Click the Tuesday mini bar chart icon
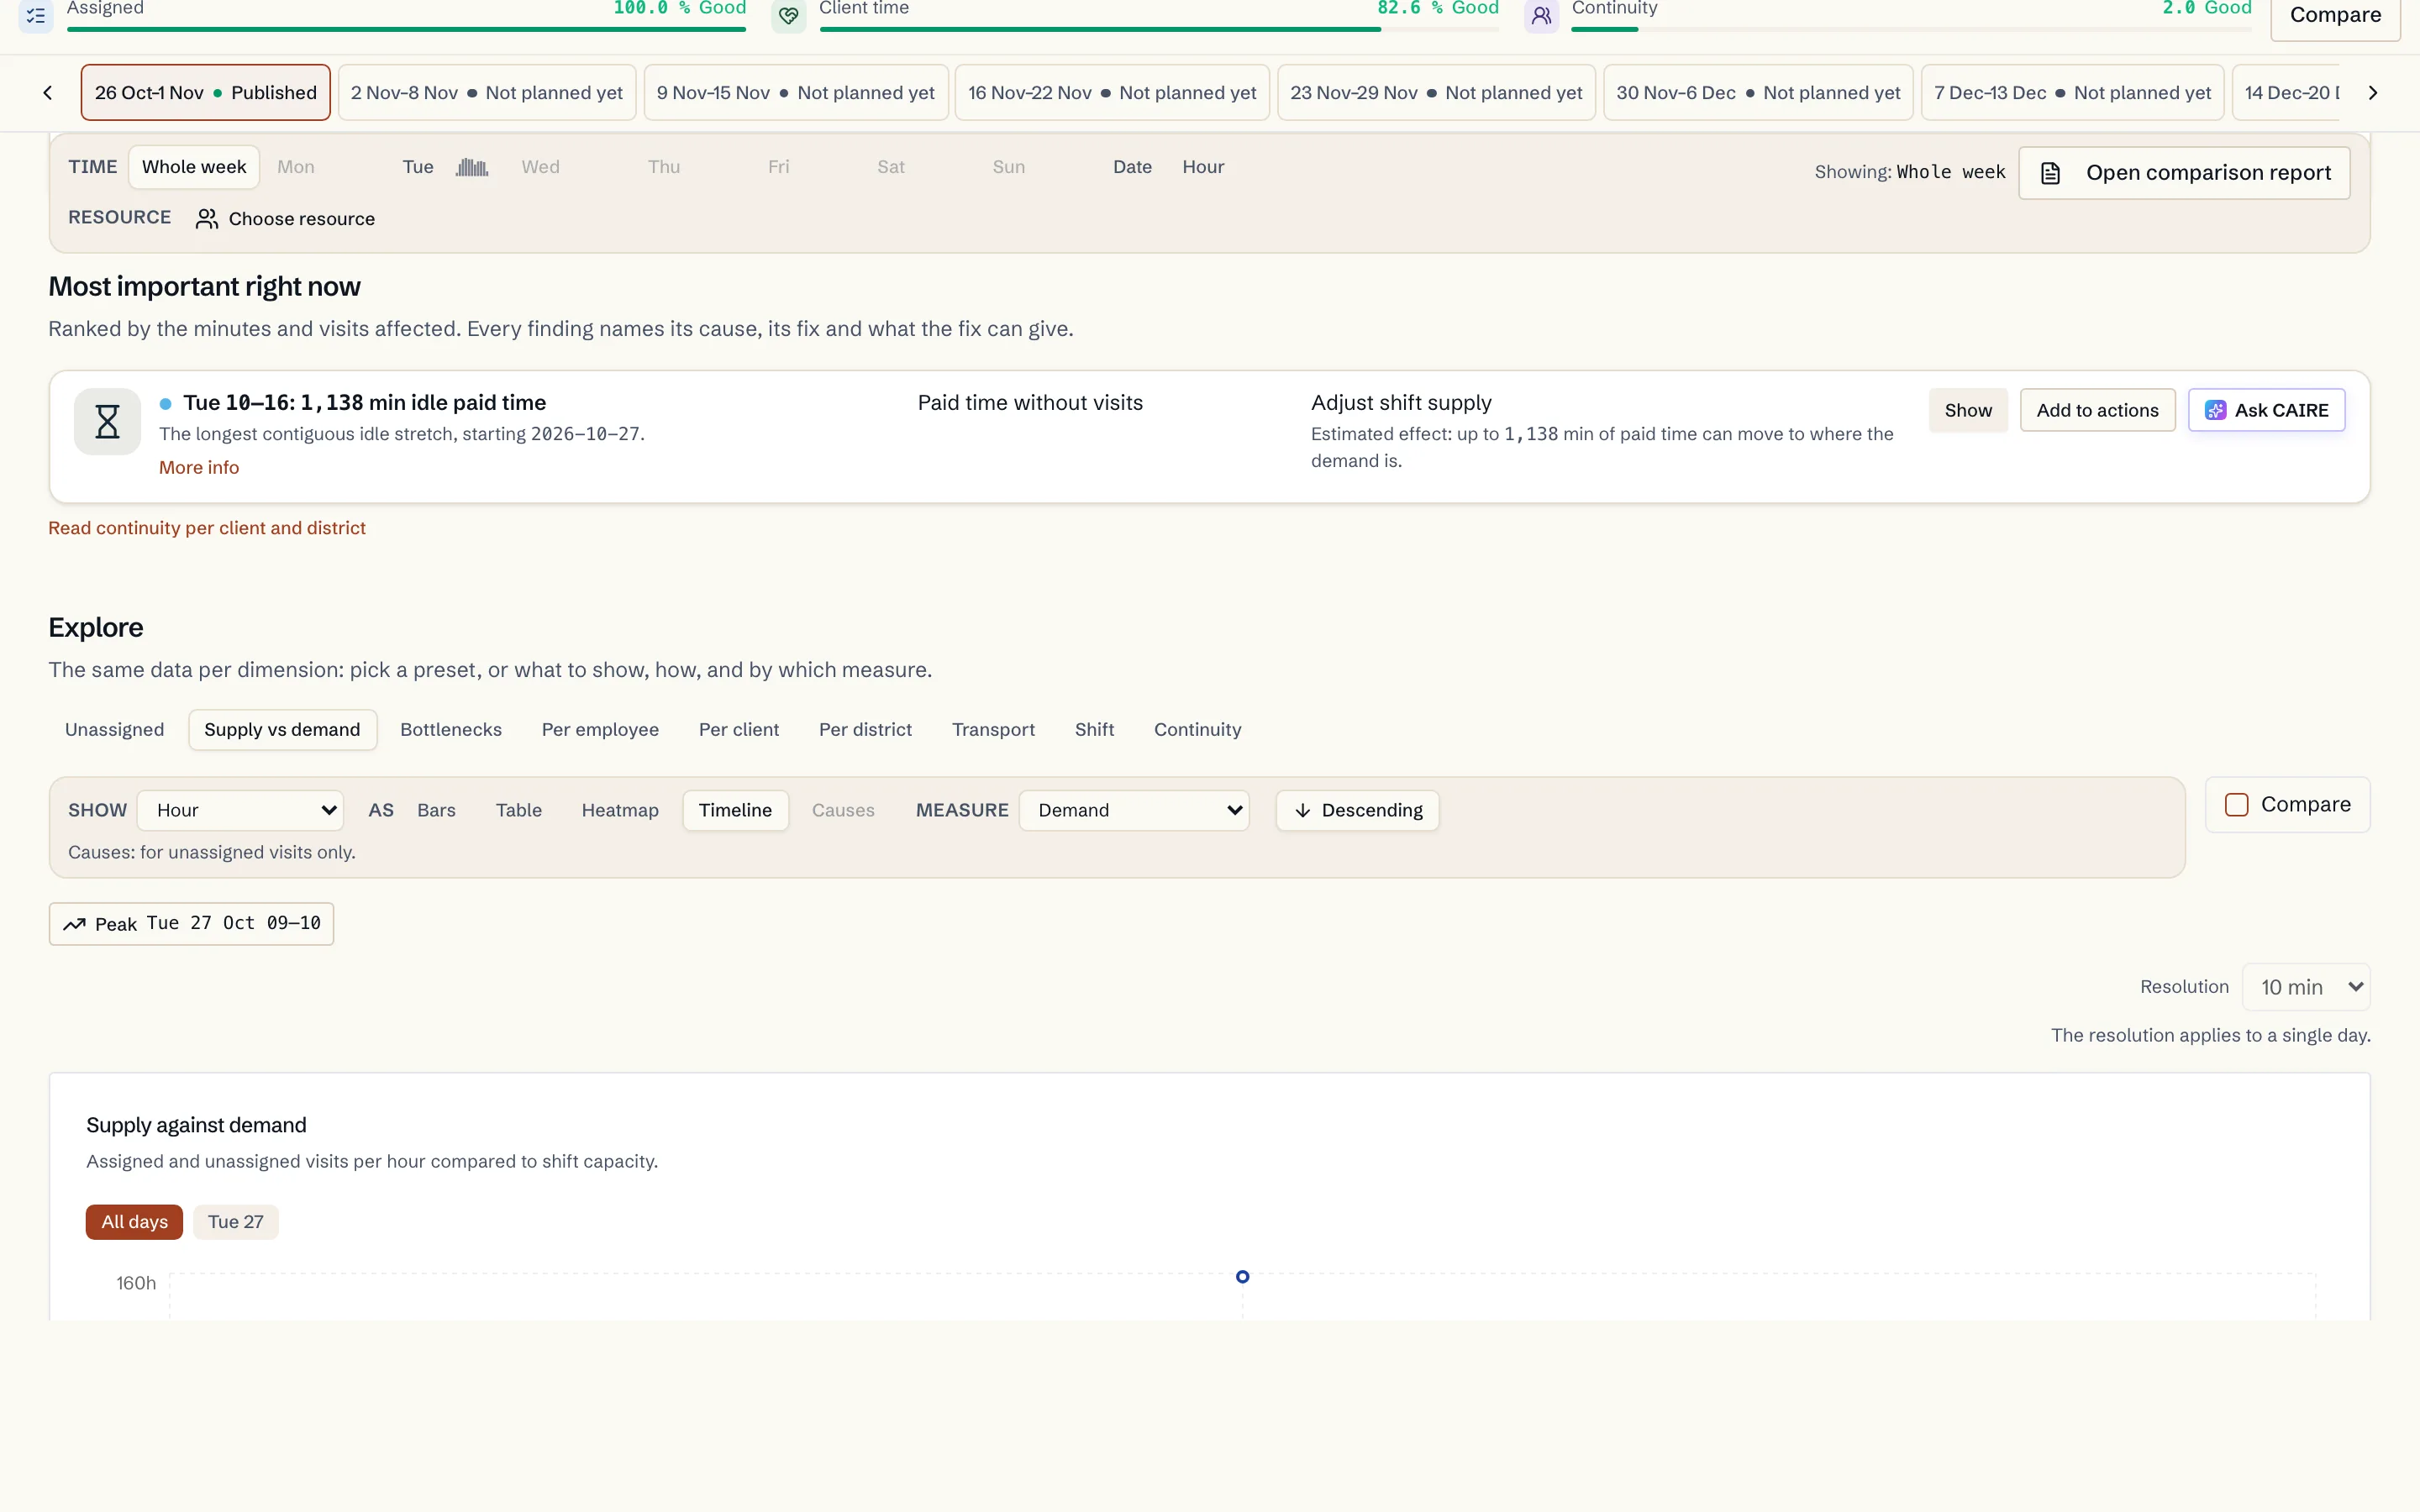Viewport: 2420px width, 1512px height. (x=472, y=167)
